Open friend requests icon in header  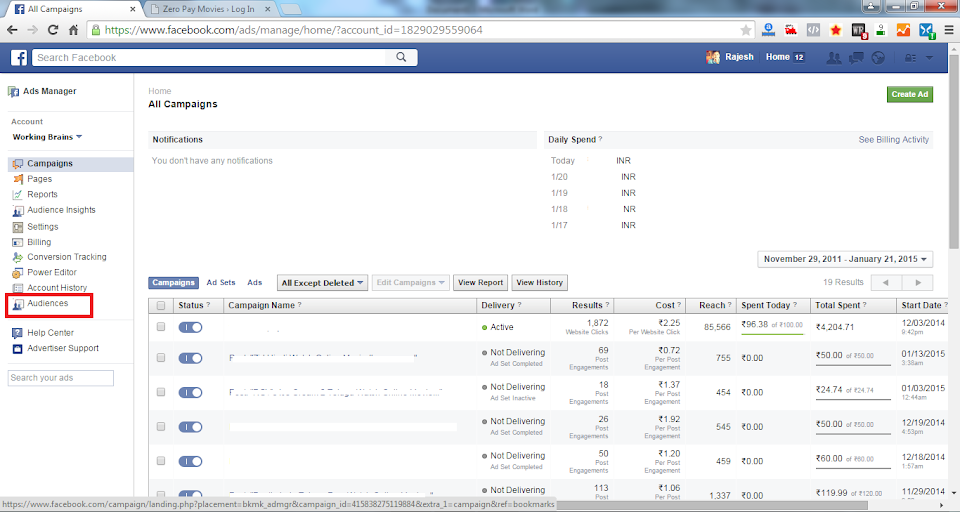833,58
